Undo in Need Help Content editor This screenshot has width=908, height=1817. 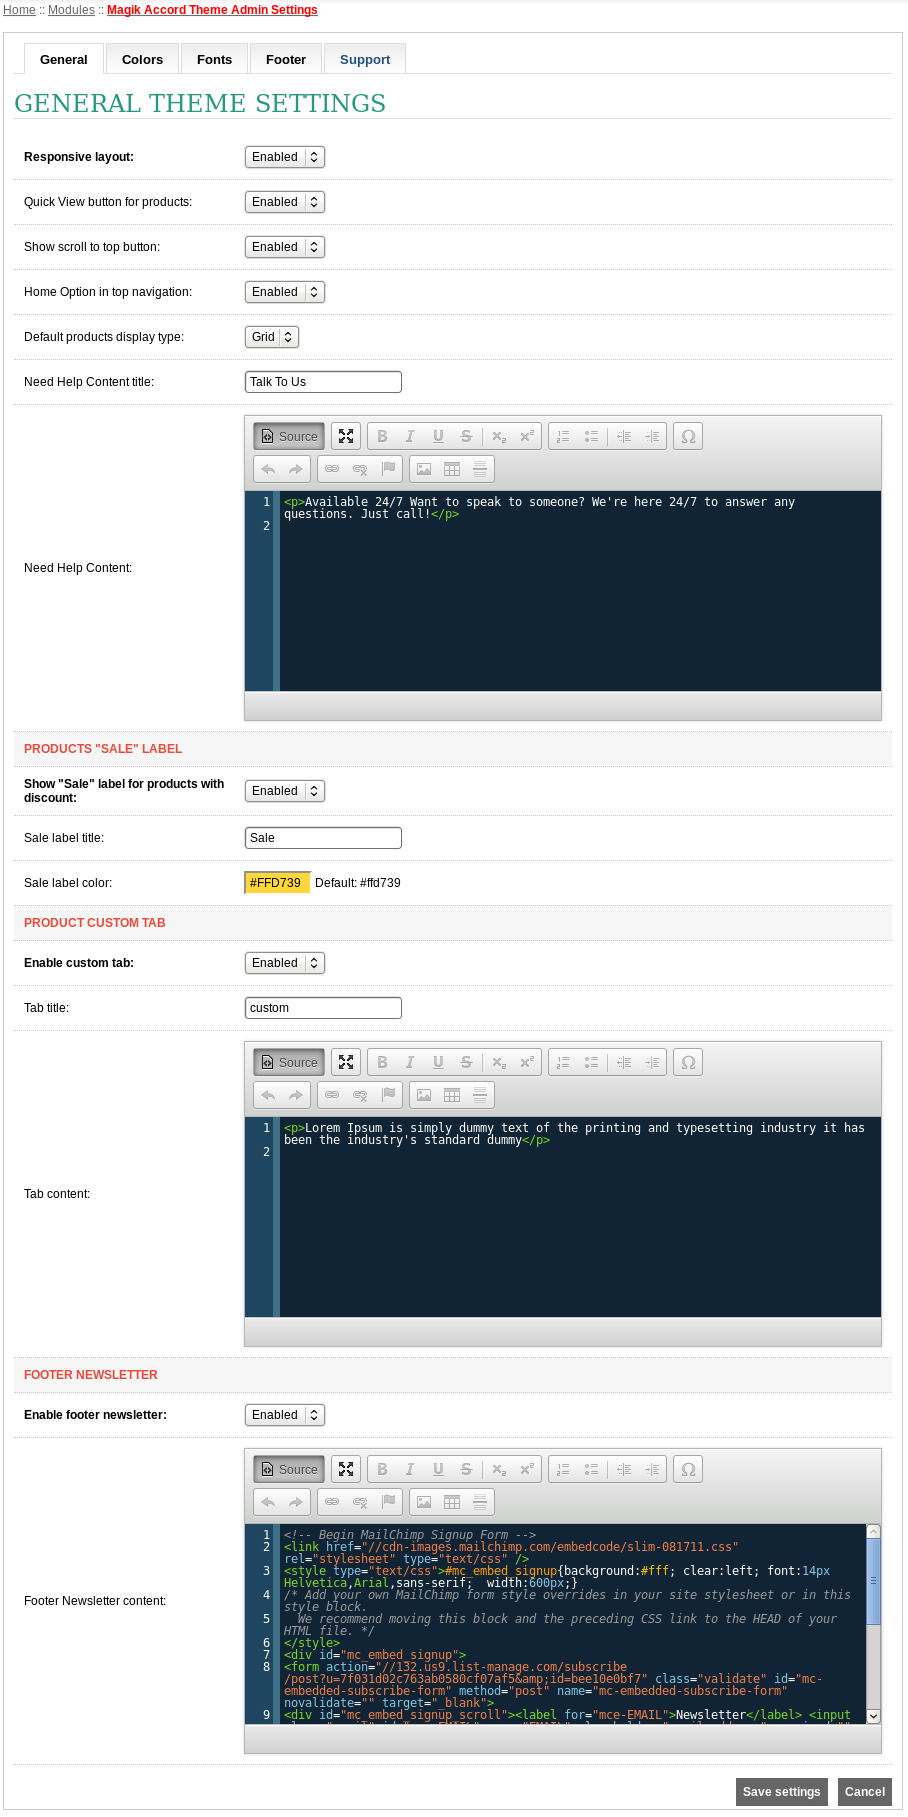268,469
